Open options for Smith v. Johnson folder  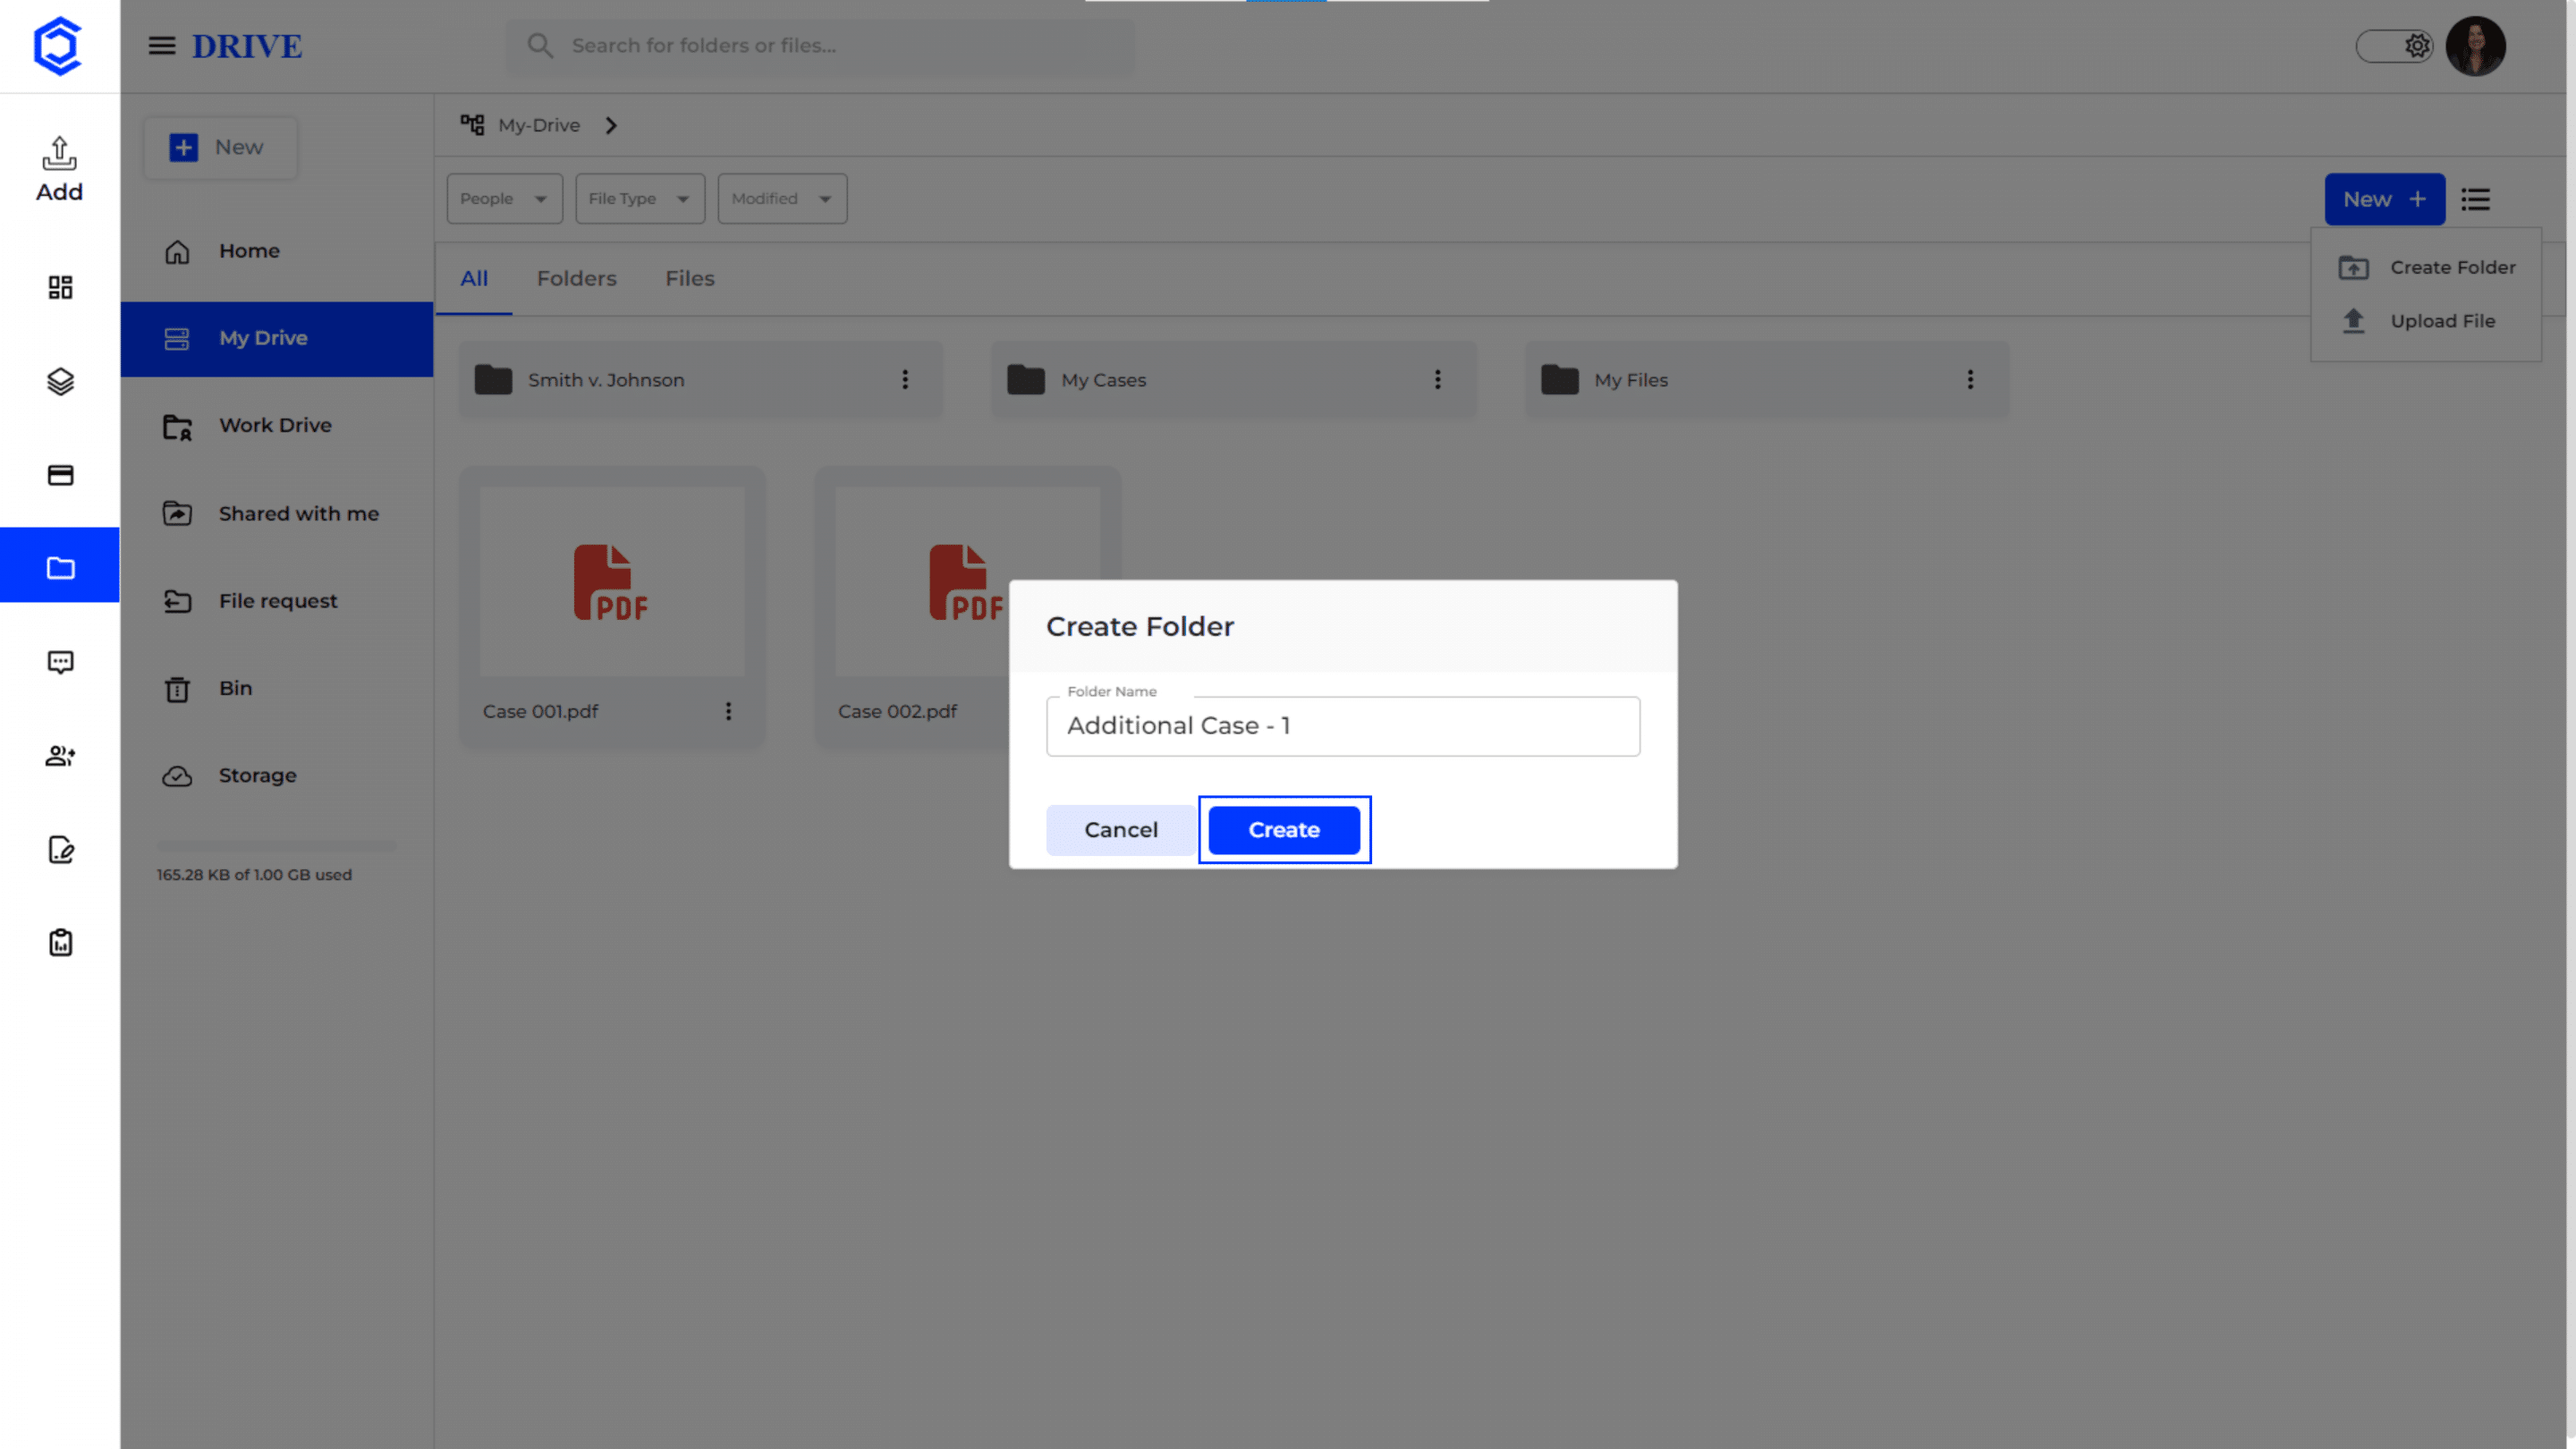(x=905, y=380)
